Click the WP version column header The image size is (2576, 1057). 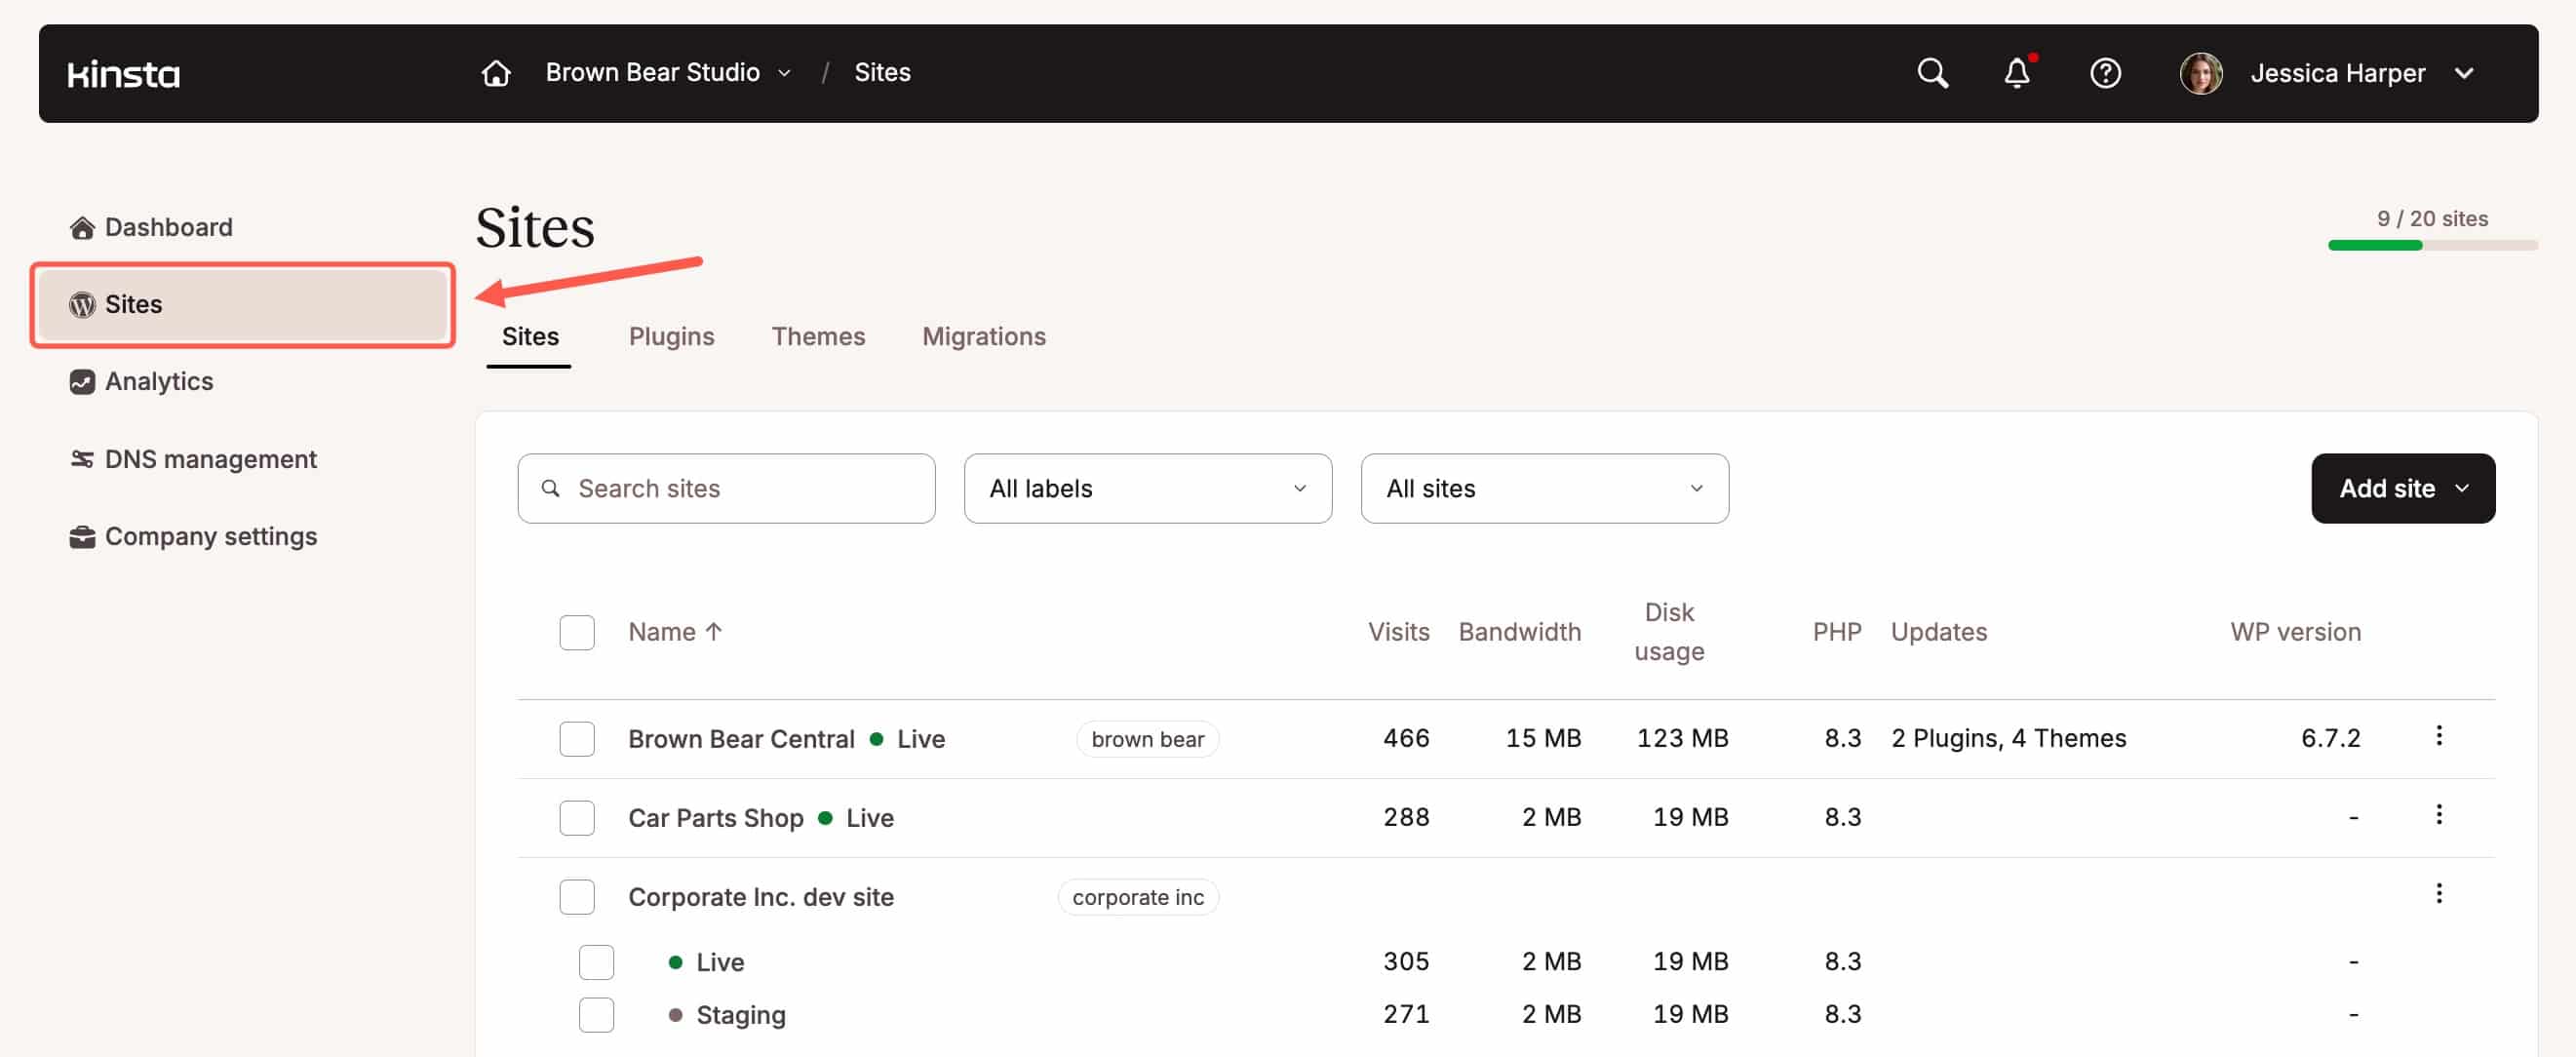click(x=2295, y=632)
